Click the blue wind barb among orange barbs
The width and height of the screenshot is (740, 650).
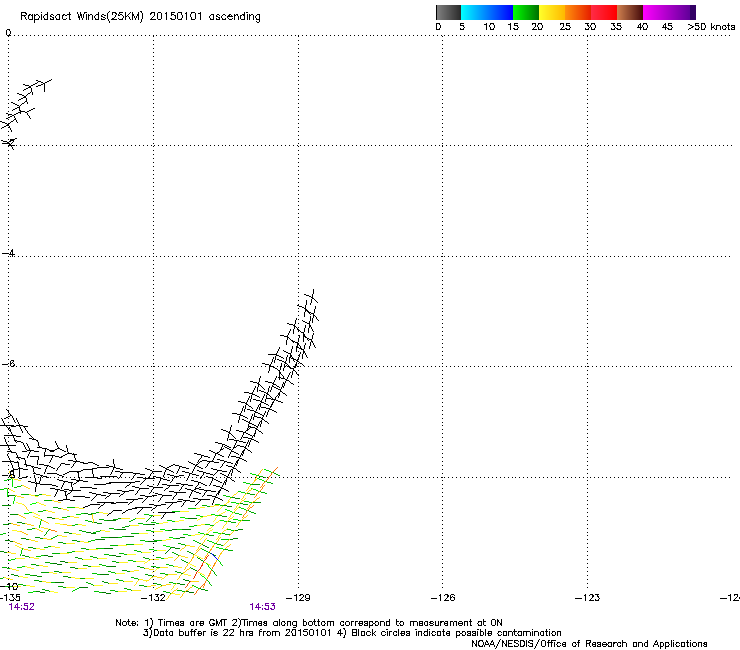pos(214,557)
